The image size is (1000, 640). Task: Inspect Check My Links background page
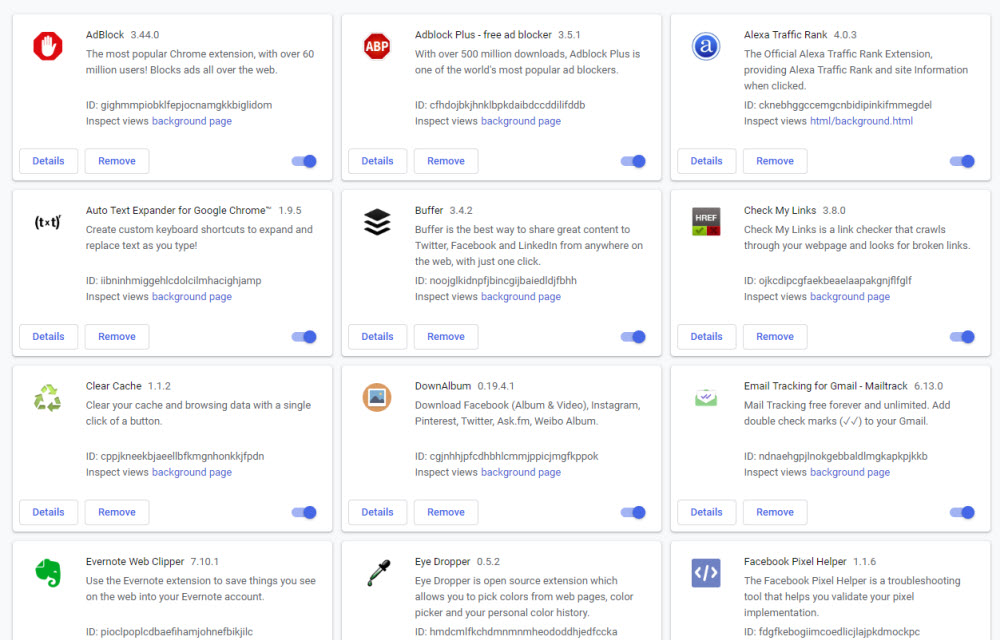point(850,296)
